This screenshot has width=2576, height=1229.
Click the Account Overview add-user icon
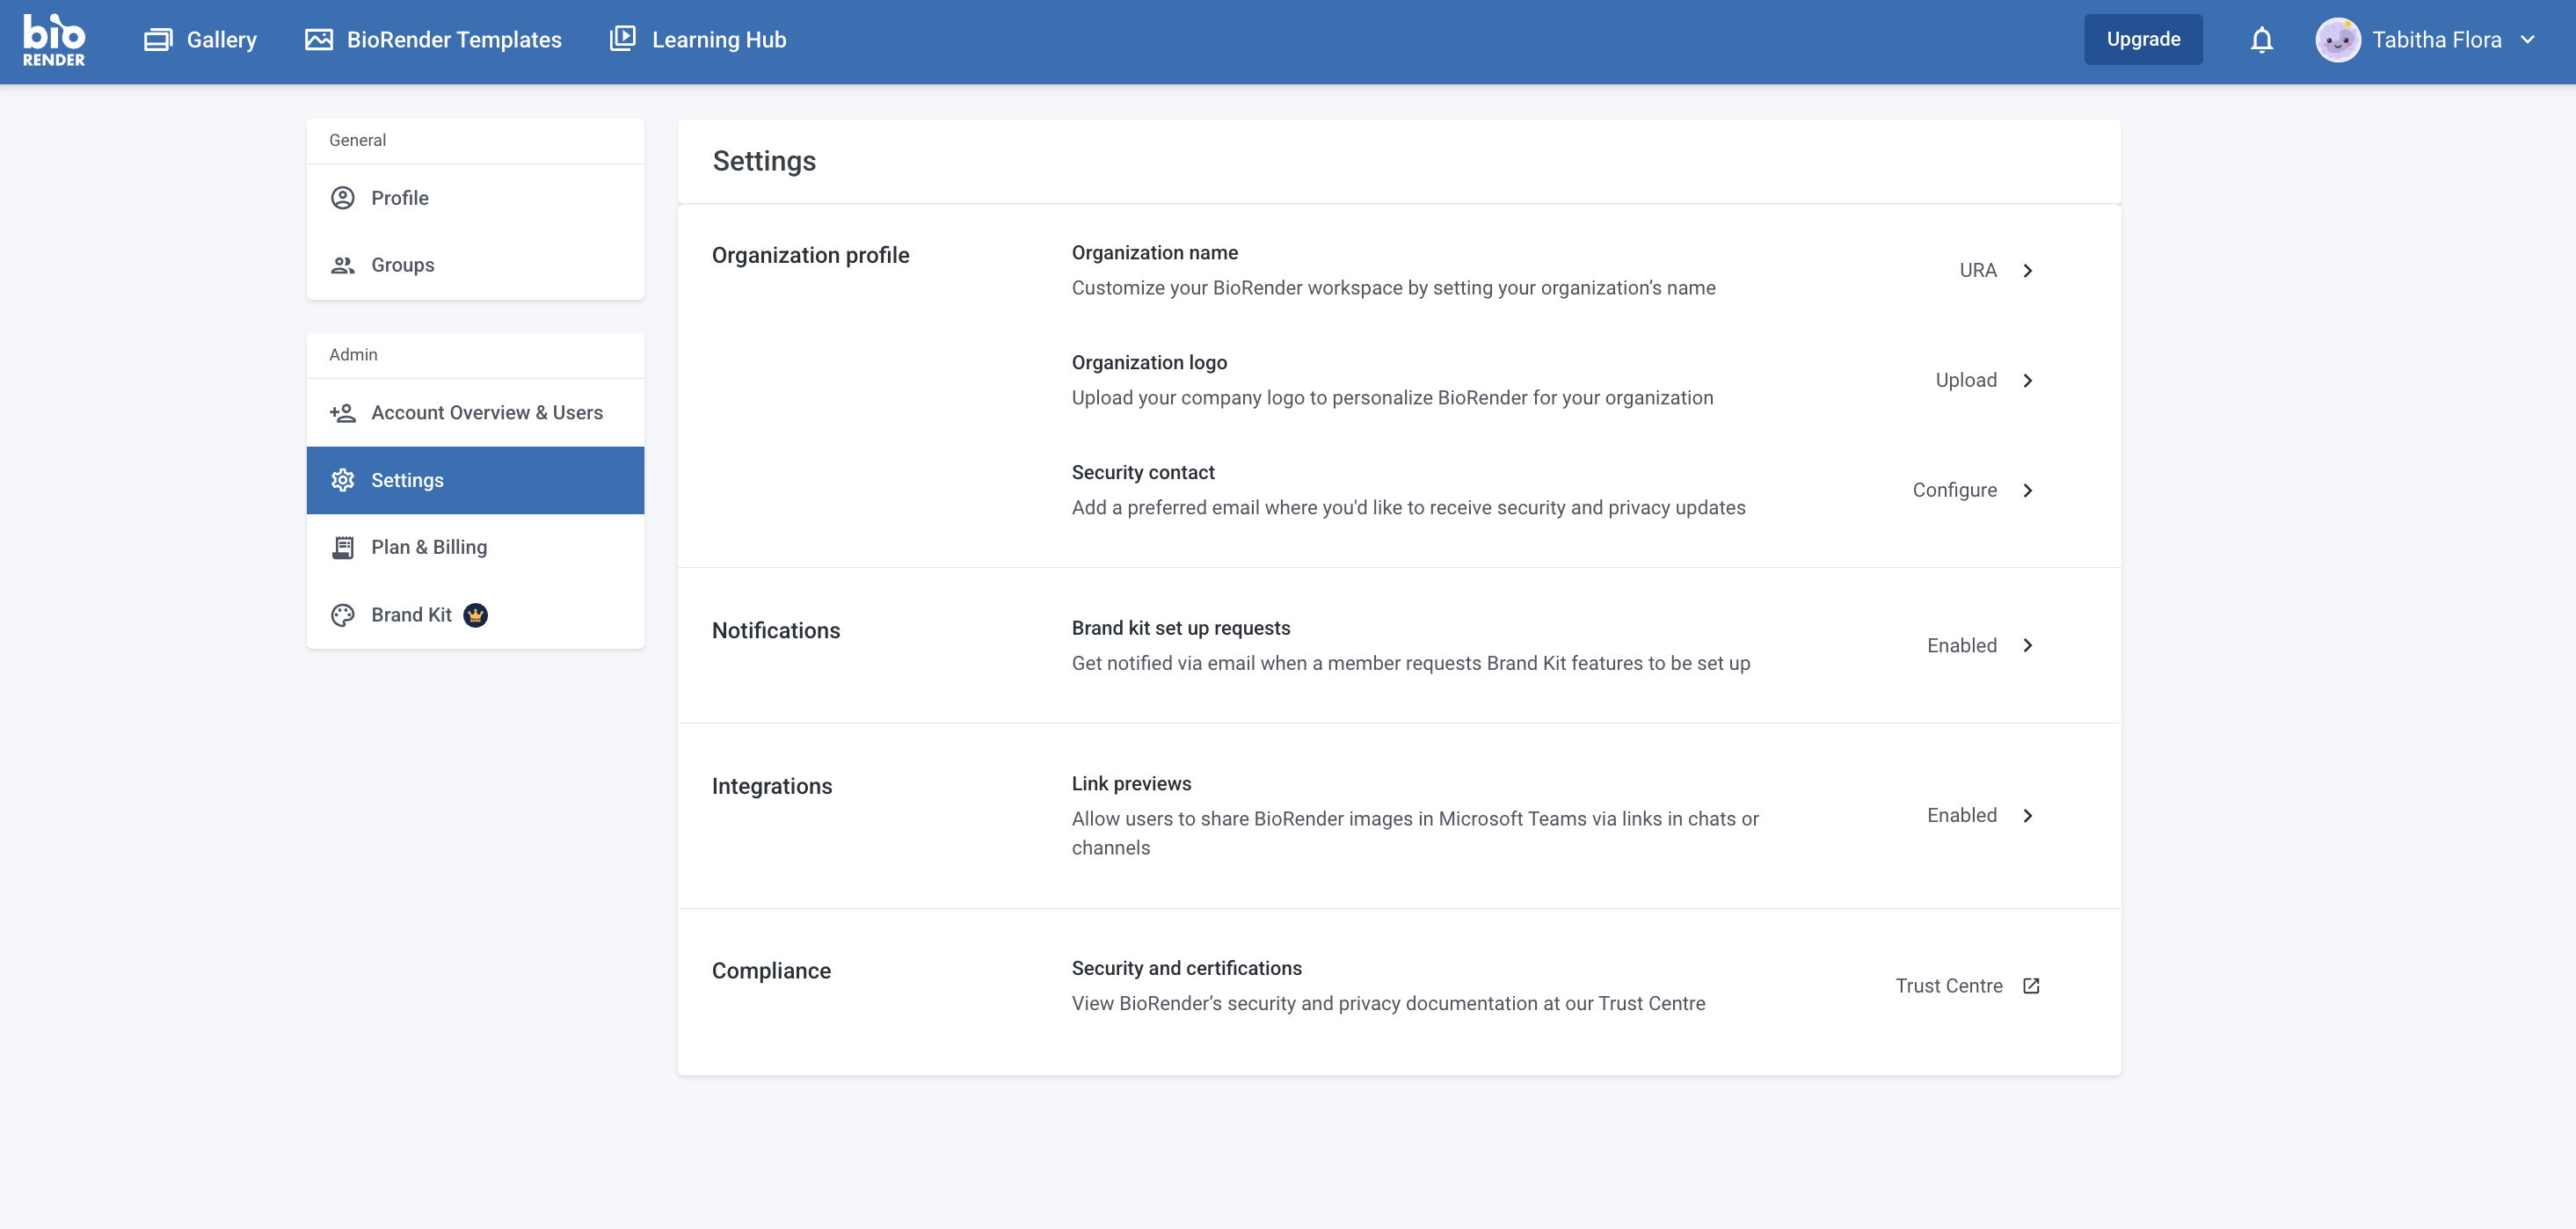tap(343, 413)
